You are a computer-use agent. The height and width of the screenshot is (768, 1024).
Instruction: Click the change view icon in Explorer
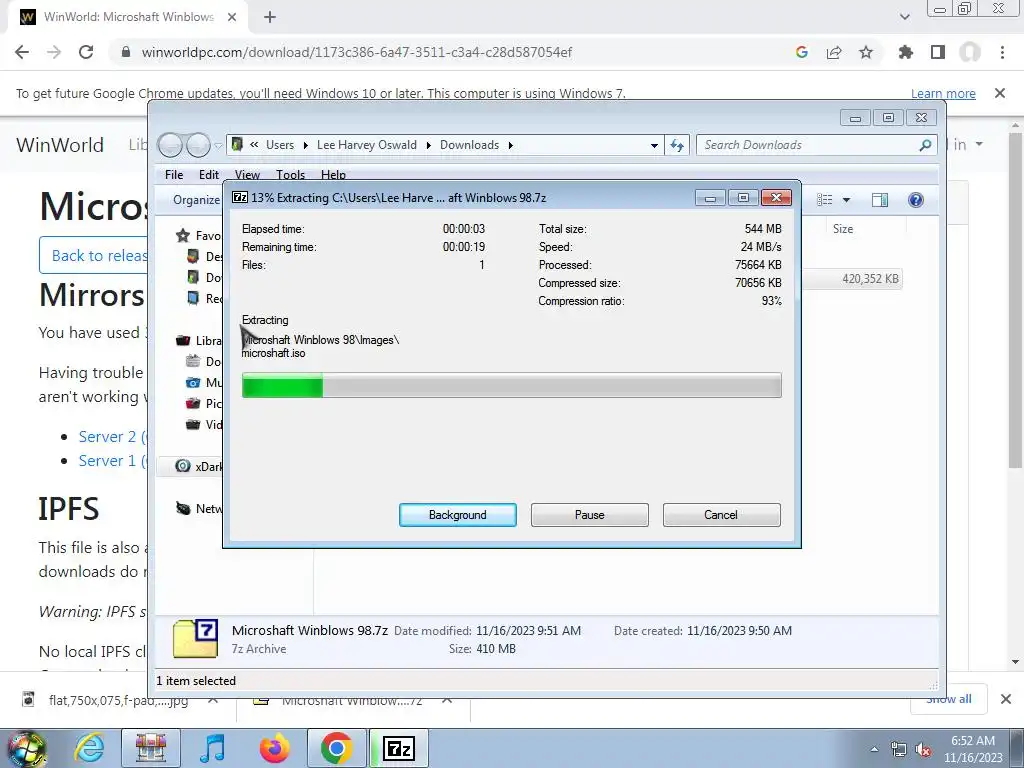pyautogui.click(x=825, y=200)
